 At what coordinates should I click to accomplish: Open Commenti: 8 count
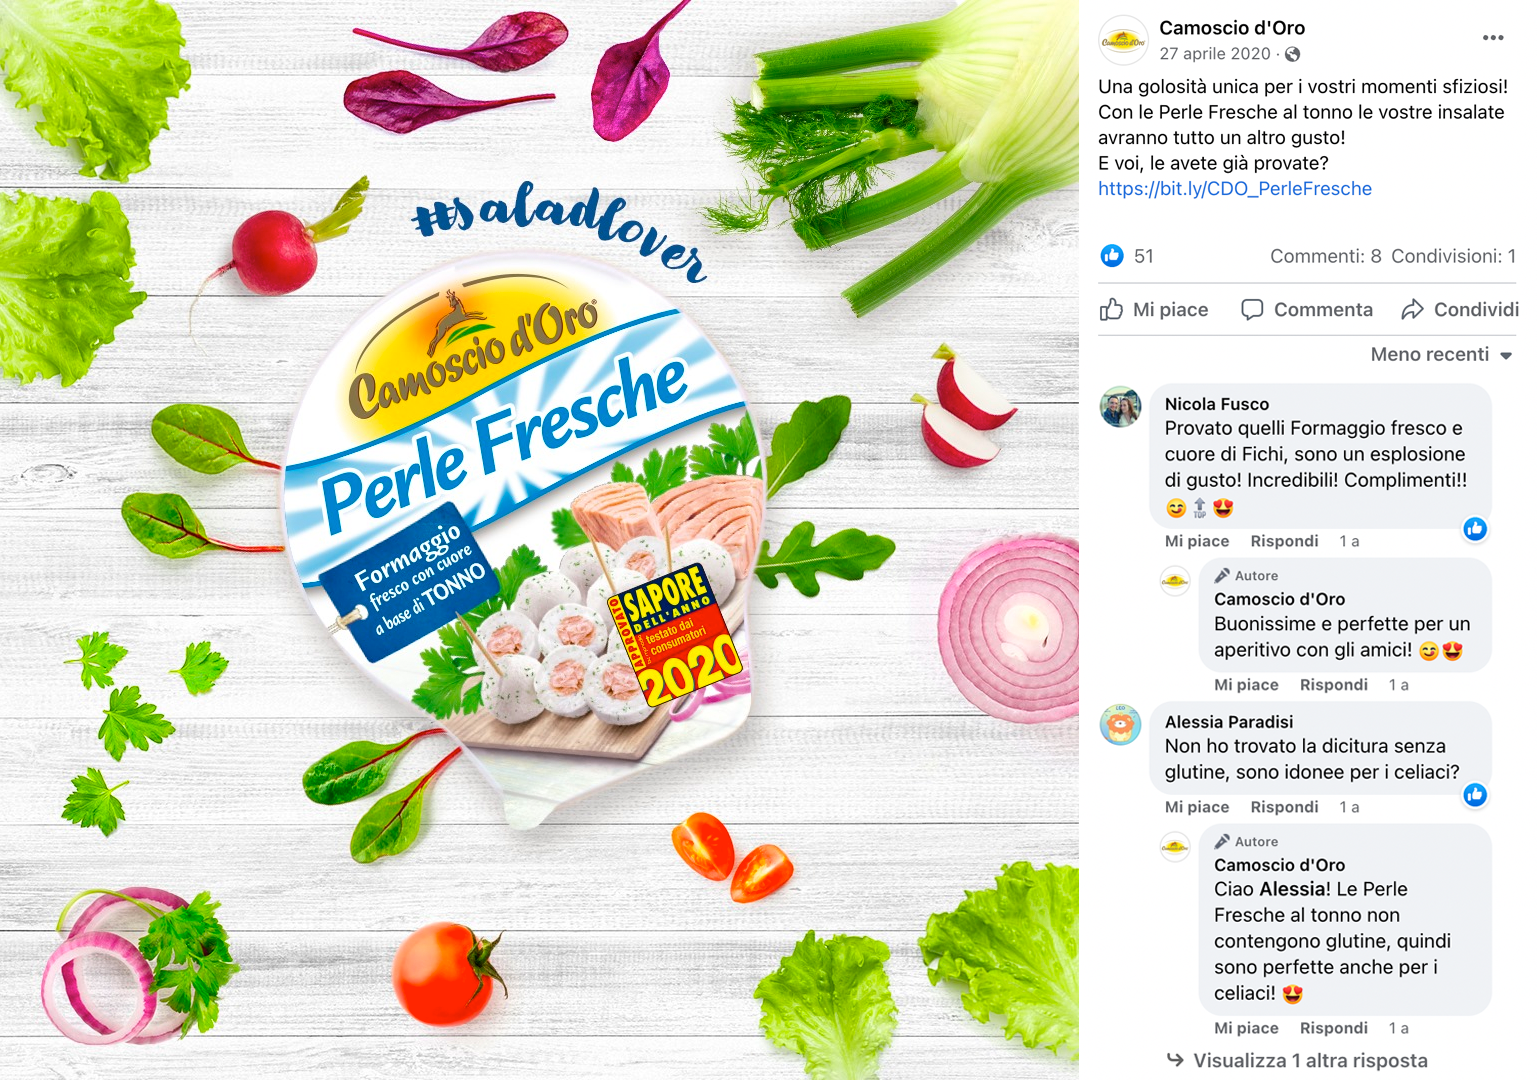(1326, 256)
